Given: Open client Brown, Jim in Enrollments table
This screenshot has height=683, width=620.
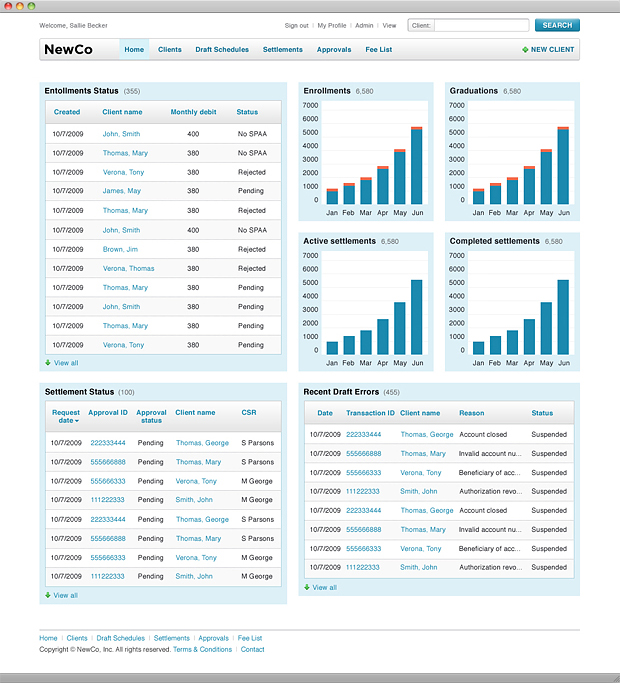Looking at the screenshot, I should [x=120, y=249].
